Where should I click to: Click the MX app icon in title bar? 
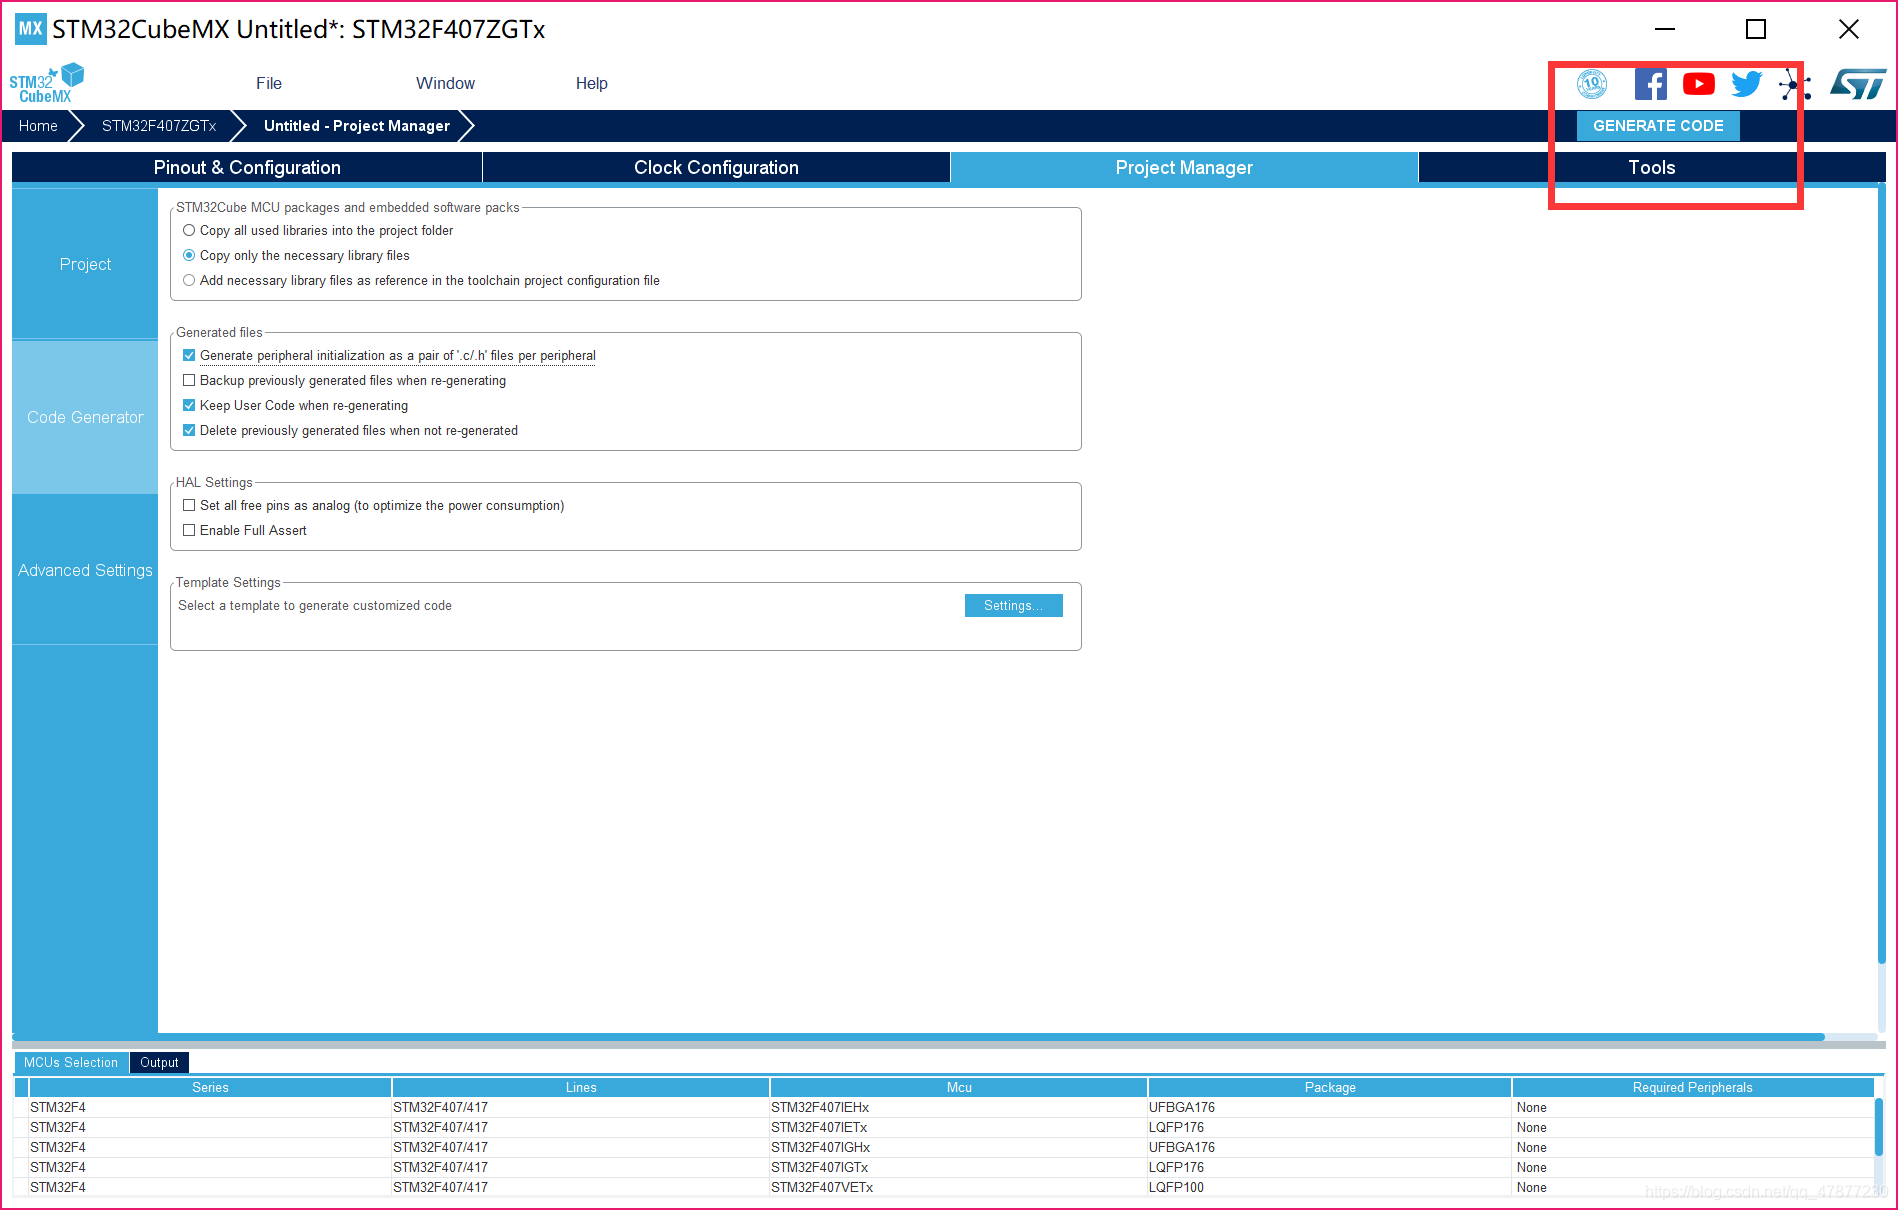tap(31, 29)
